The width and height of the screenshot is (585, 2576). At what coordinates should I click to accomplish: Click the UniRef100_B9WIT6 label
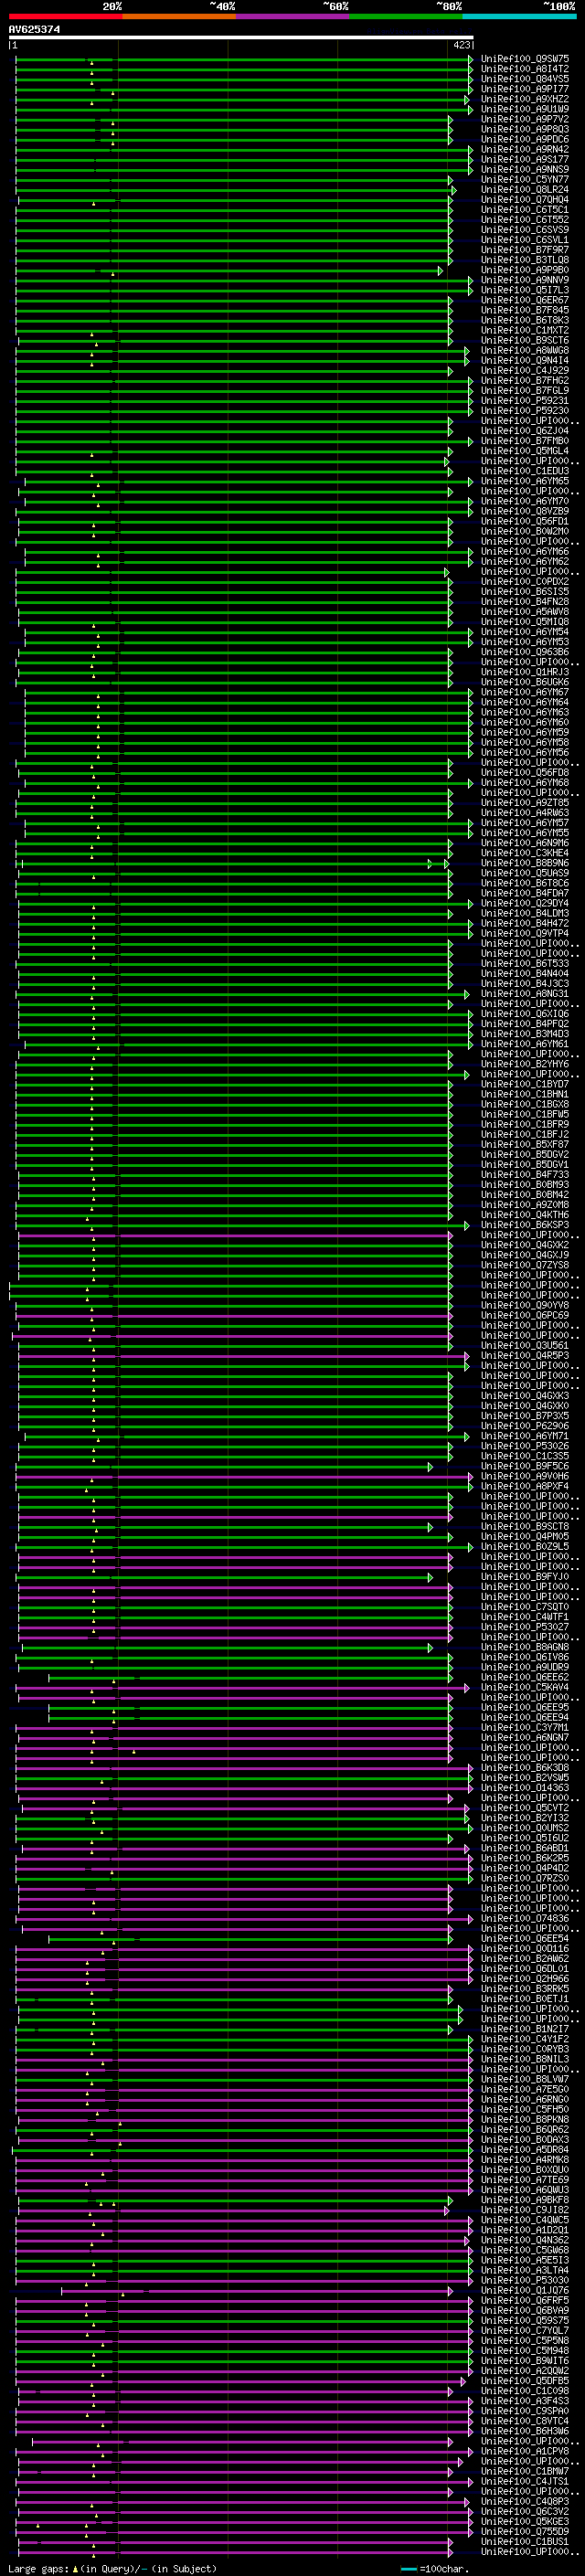click(525, 2360)
